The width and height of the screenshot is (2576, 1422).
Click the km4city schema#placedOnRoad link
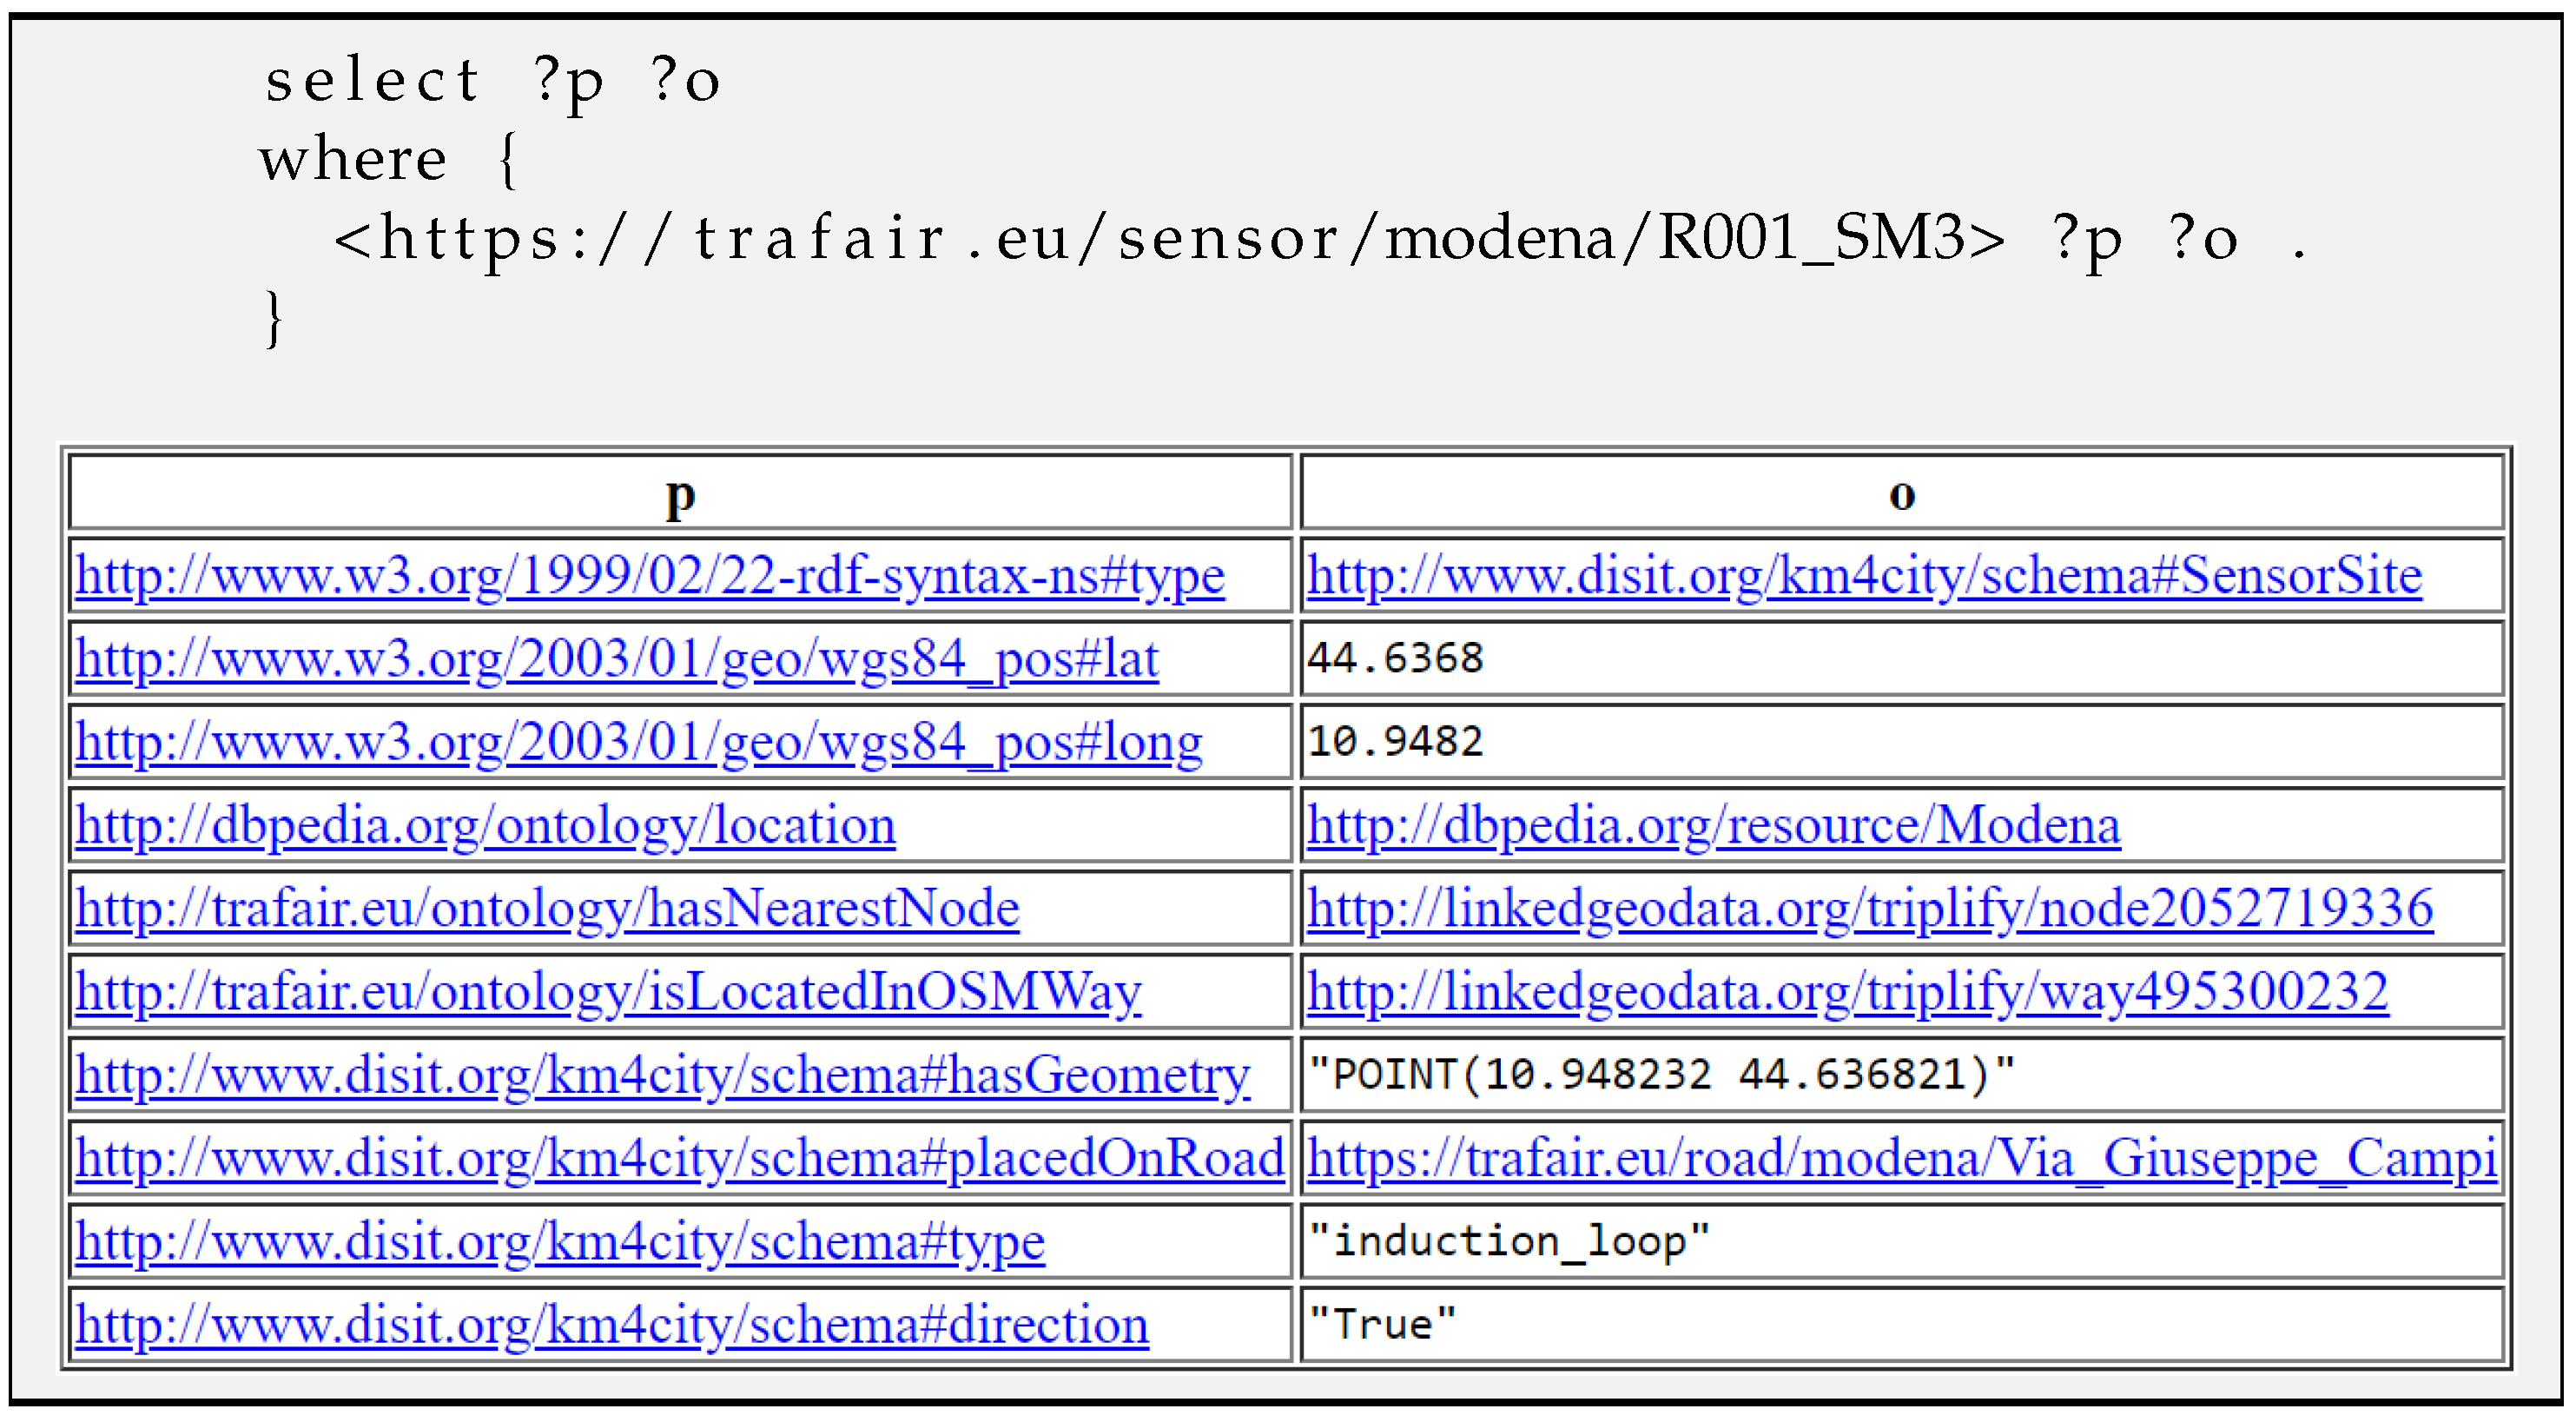(x=680, y=1159)
